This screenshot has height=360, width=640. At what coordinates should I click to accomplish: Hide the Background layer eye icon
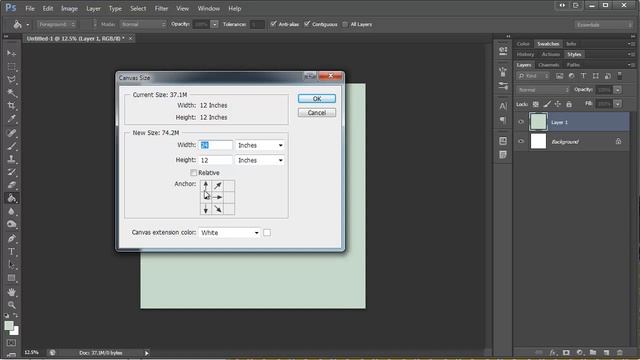[521, 141]
